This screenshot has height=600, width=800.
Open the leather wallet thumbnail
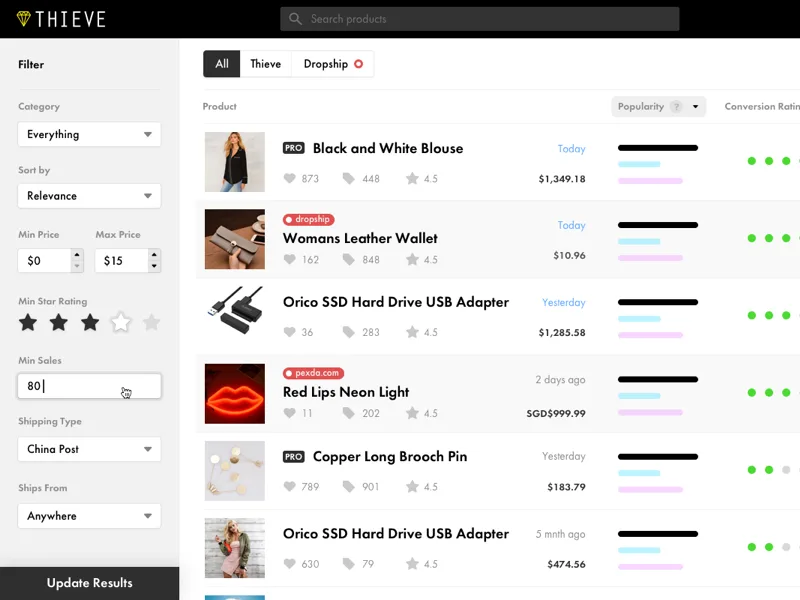point(235,239)
